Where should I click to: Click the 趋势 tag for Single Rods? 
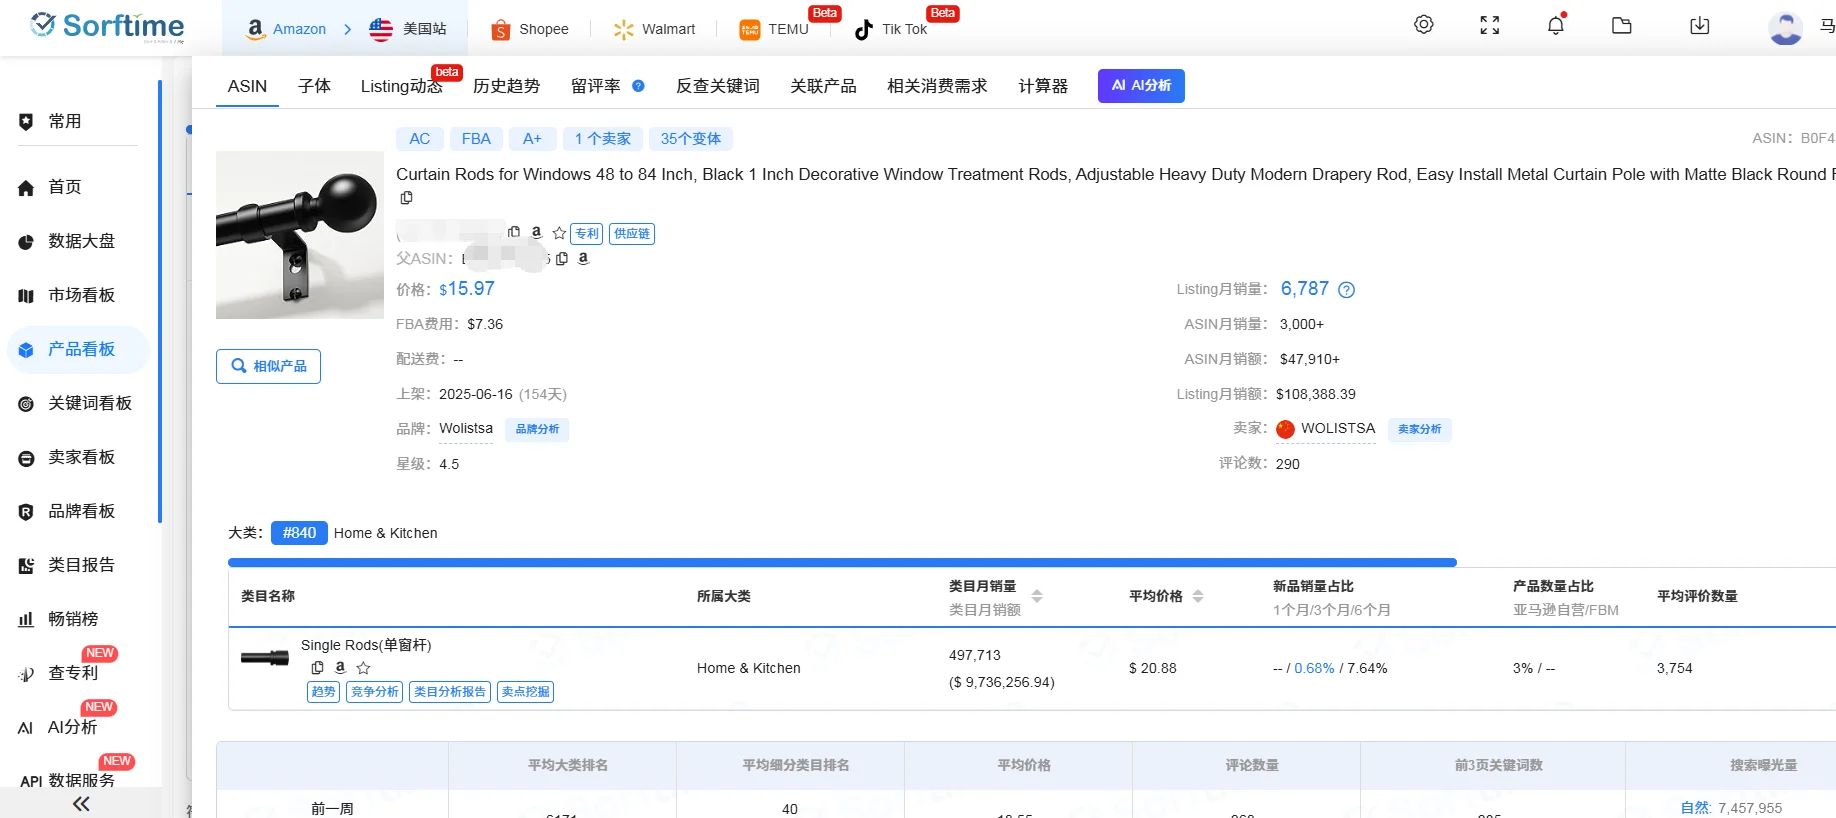[x=323, y=692]
